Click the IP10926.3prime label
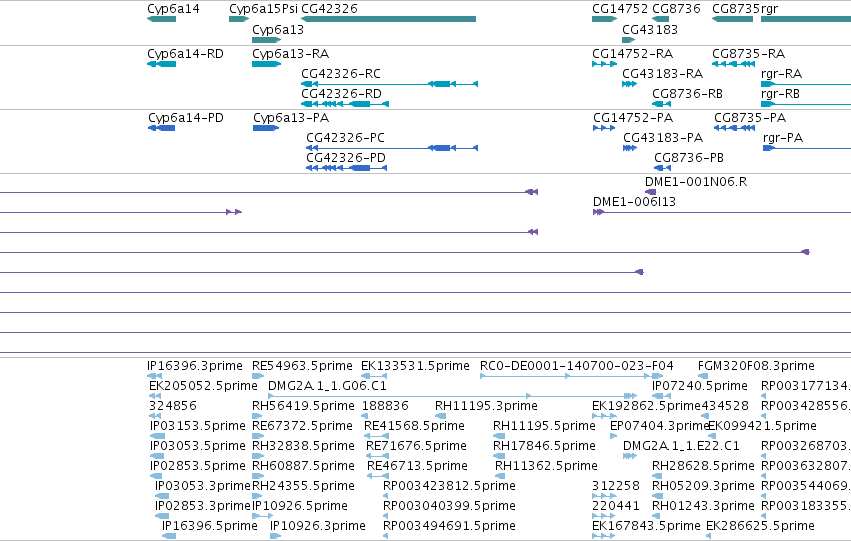 click(x=317, y=526)
